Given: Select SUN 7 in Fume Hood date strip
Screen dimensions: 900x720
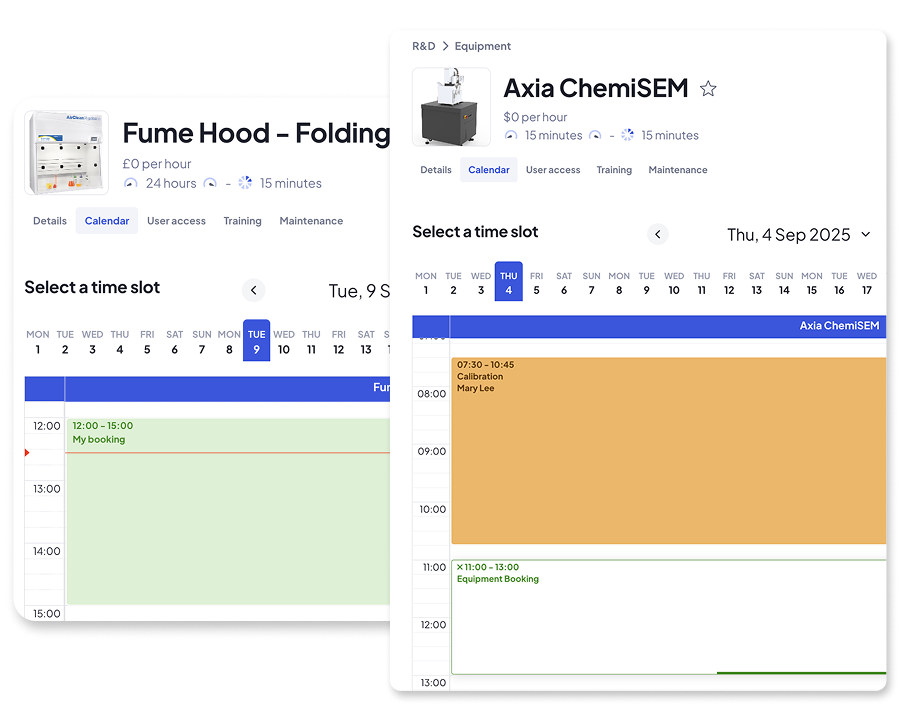Looking at the screenshot, I should [202, 342].
